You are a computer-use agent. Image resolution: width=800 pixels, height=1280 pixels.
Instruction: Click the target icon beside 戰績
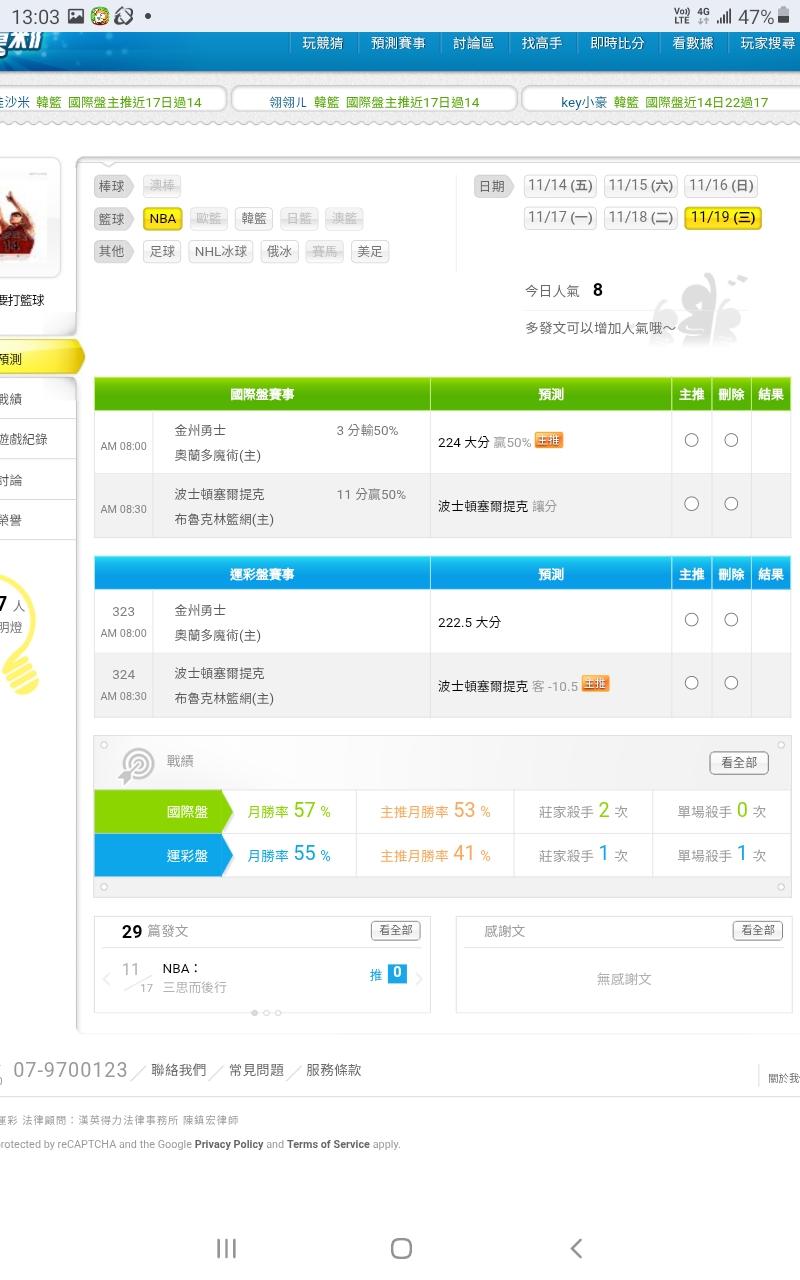[137, 765]
